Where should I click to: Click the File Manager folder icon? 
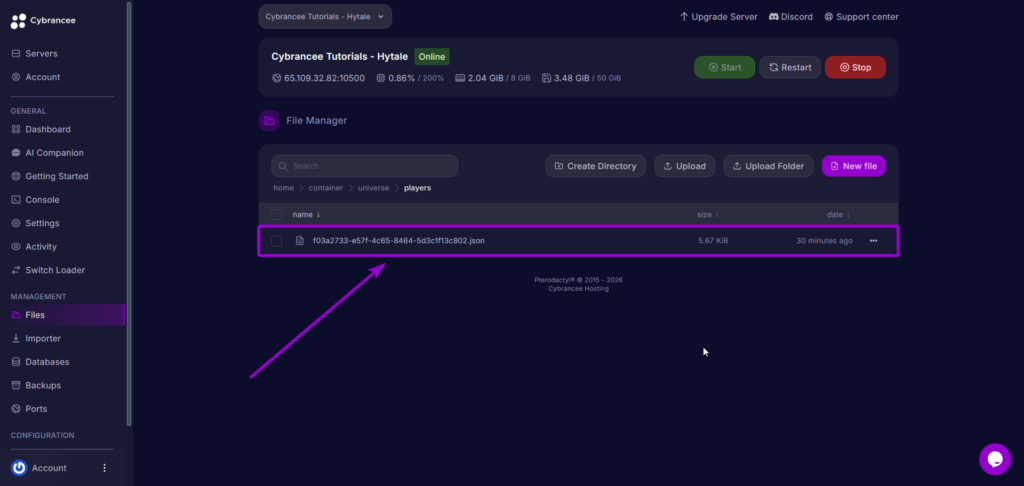269,121
